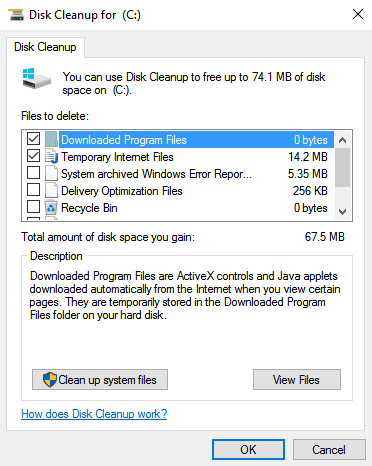Click the System archived Windows Error icon
This screenshot has width=372, height=466.
click(51, 173)
